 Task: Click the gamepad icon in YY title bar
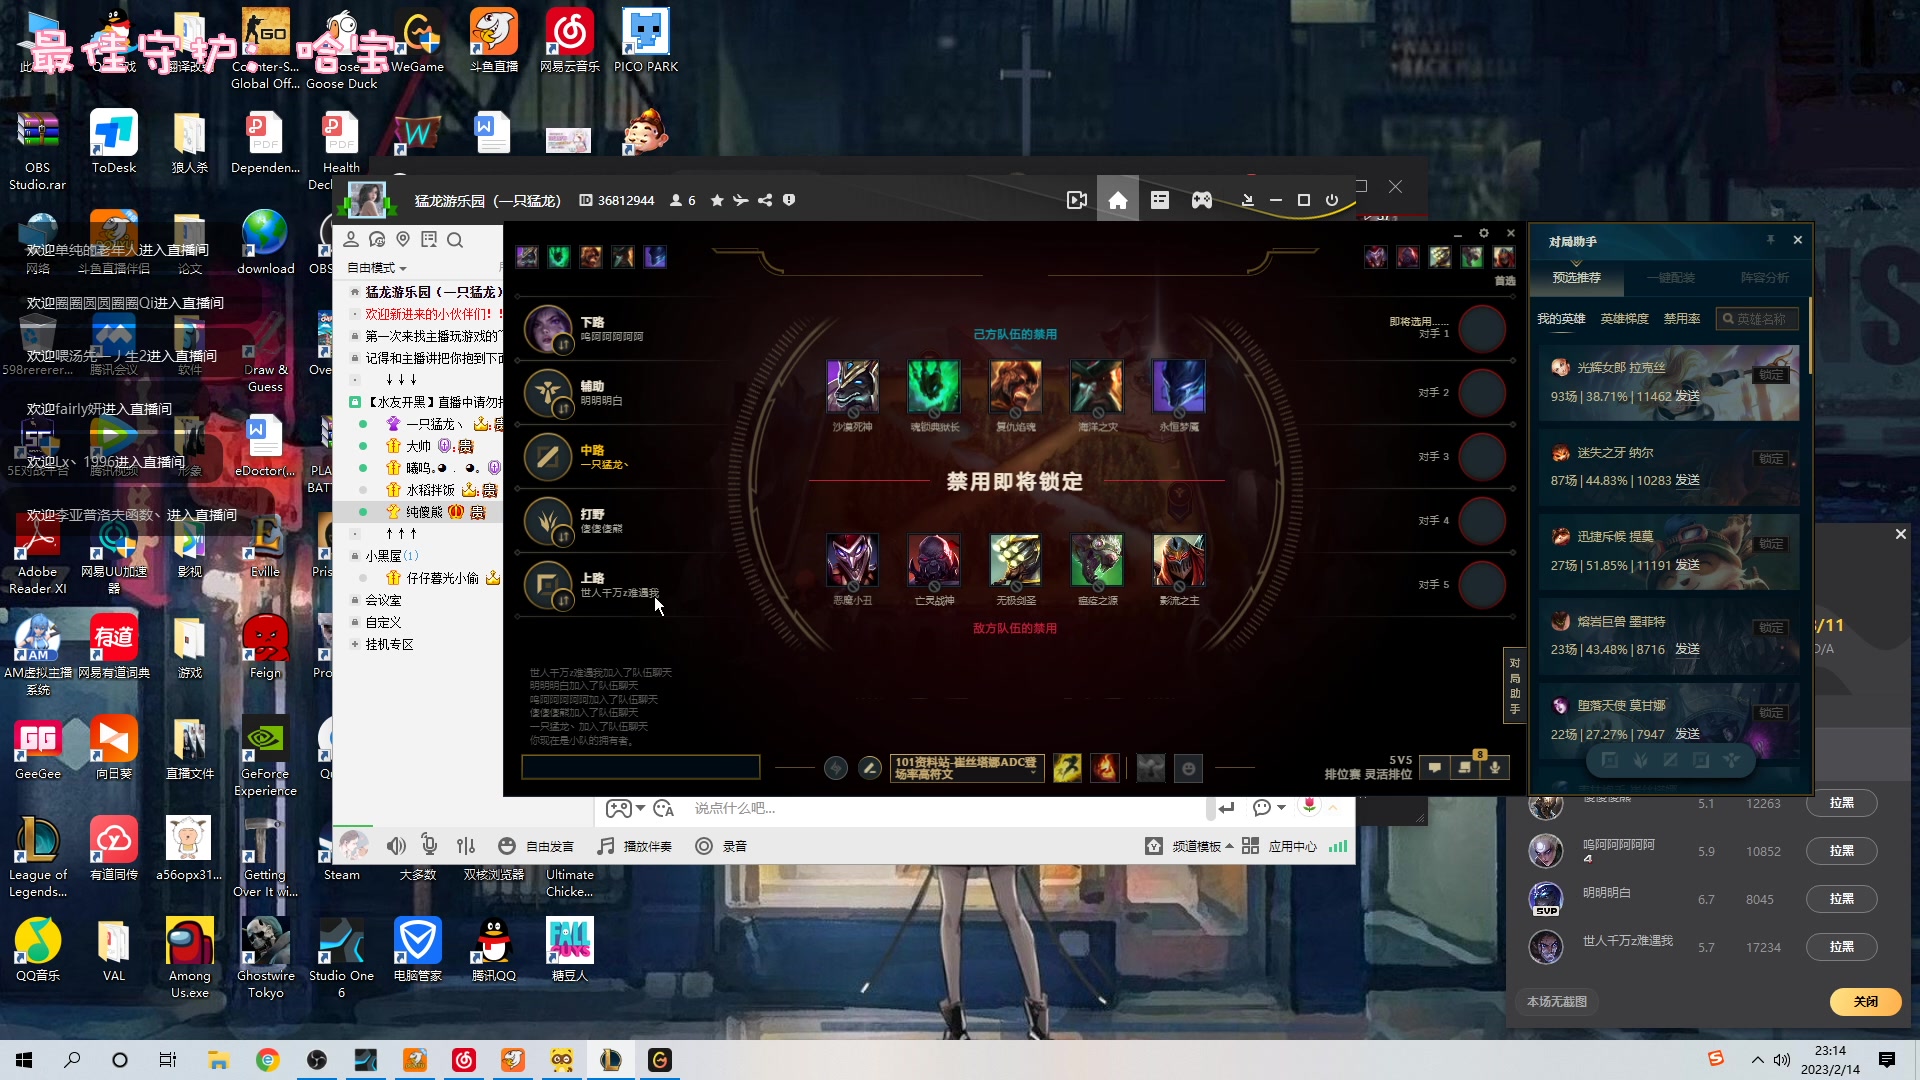coord(1201,200)
